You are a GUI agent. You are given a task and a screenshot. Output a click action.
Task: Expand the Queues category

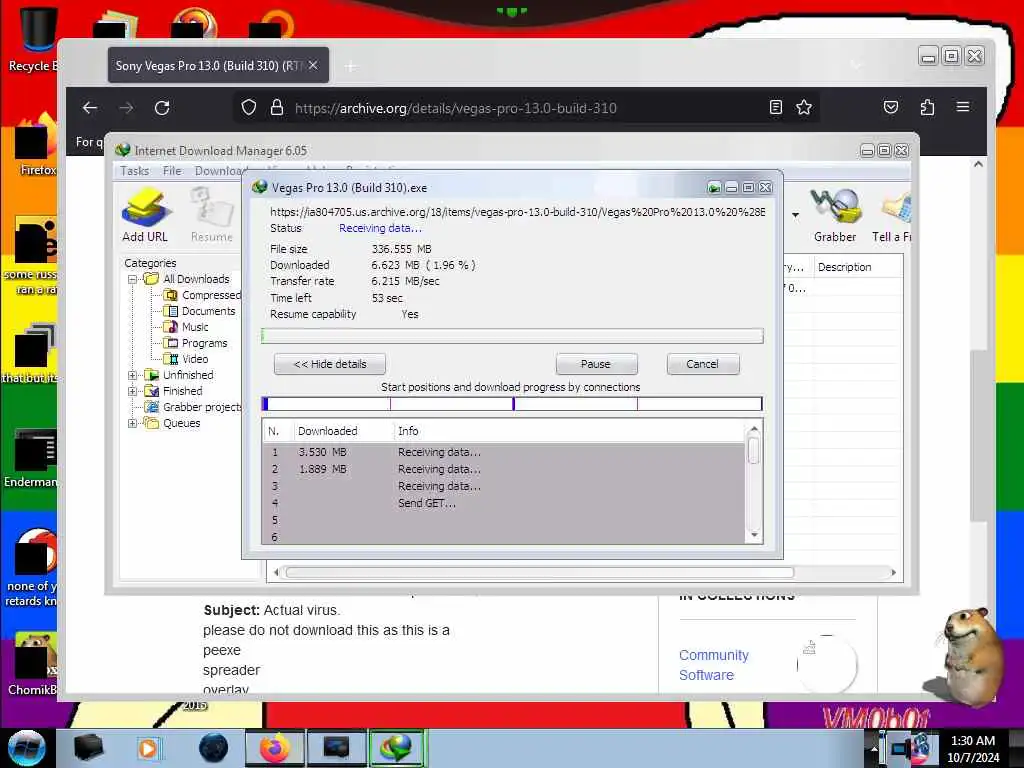(x=132, y=423)
